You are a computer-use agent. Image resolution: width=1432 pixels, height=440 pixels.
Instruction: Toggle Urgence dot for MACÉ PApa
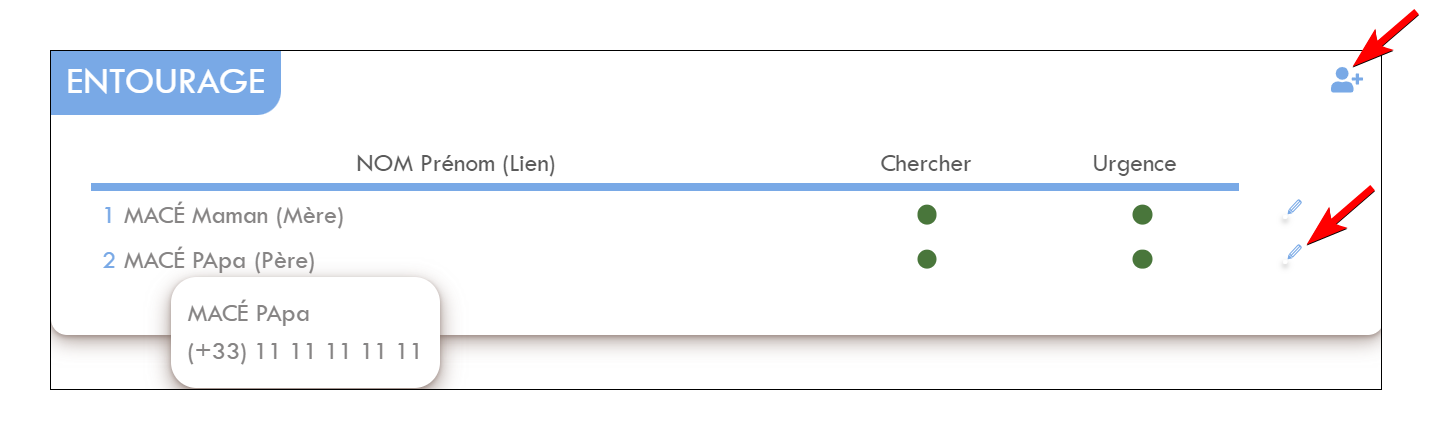tap(1142, 259)
